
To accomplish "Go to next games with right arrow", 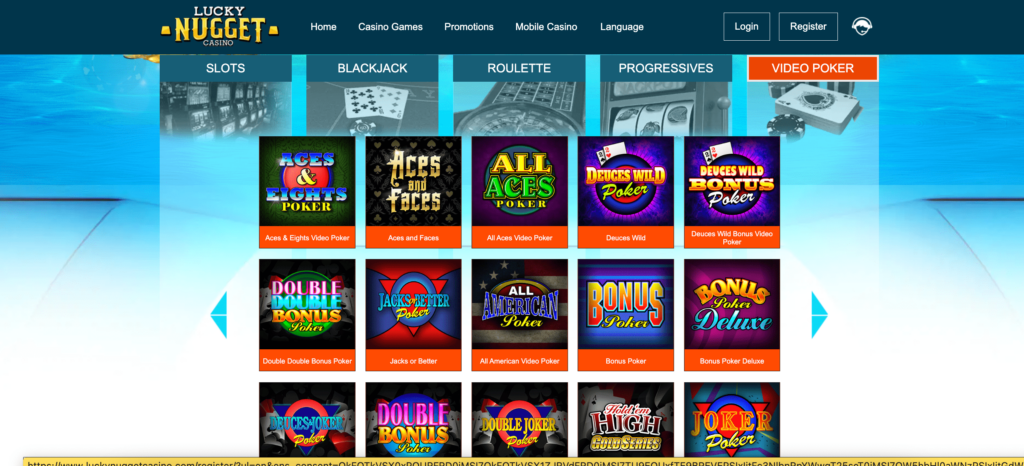I will click(x=820, y=315).
